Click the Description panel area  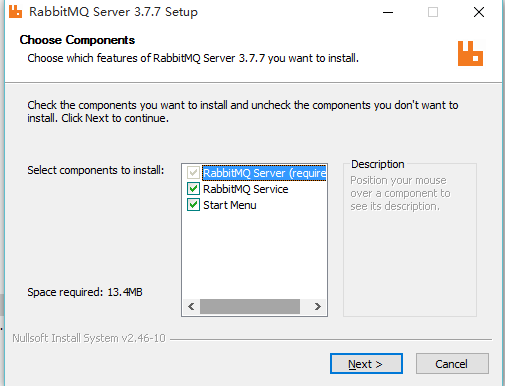[x=410, y=239]
